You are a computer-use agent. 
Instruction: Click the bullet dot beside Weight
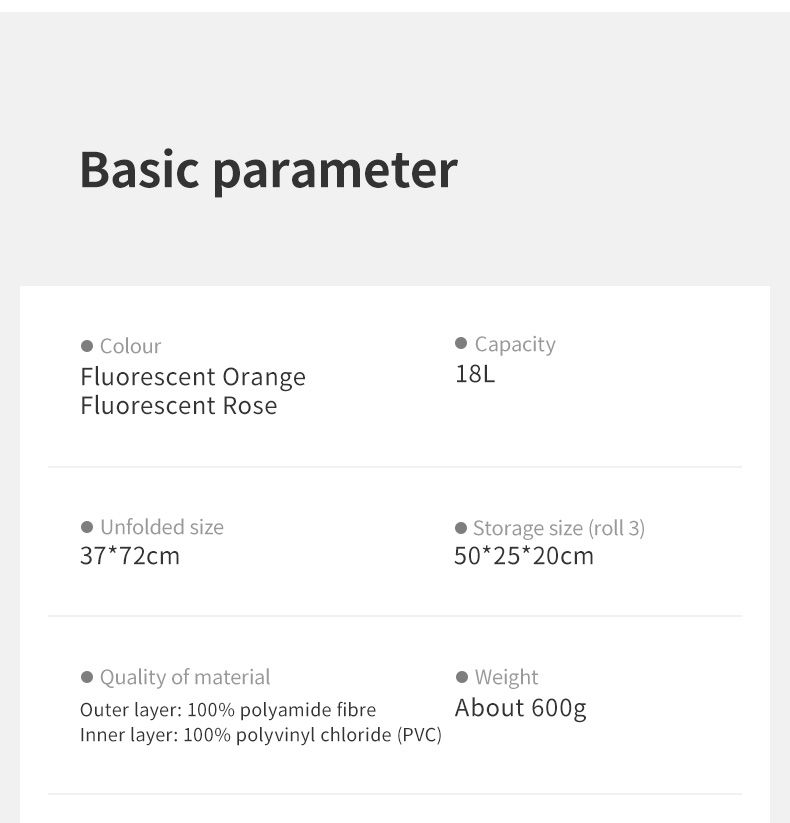click(462, 677)
